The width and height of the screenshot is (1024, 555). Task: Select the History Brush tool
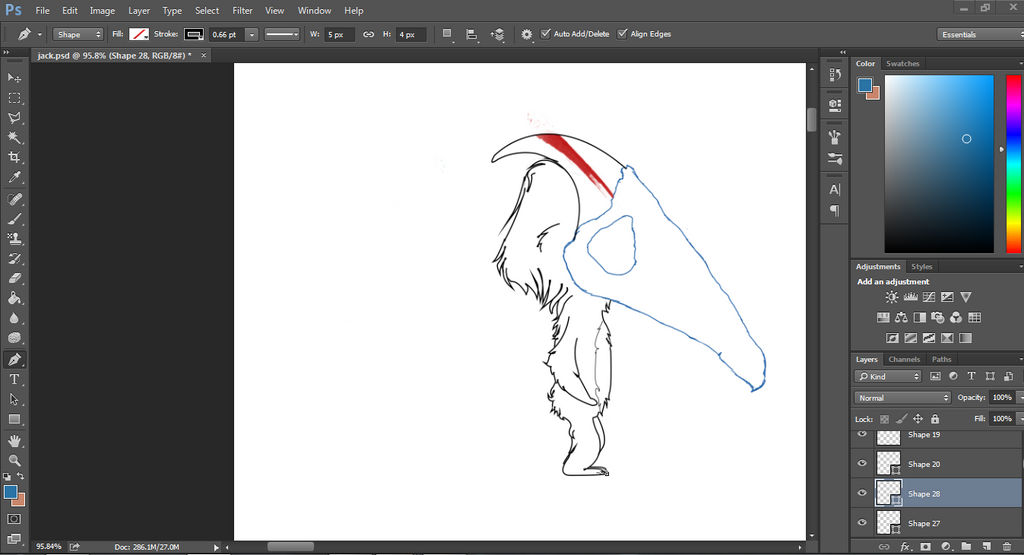pyautogui.click(x=14, y=259)
